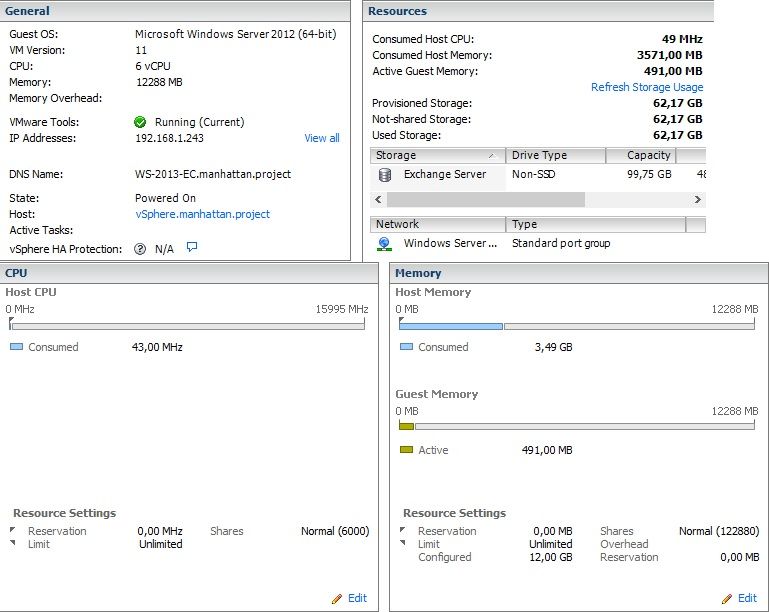The height and width of the screenshot is (612, 769).
Task: Click Edit link in the CPU panel
Action: pos(357,598)
